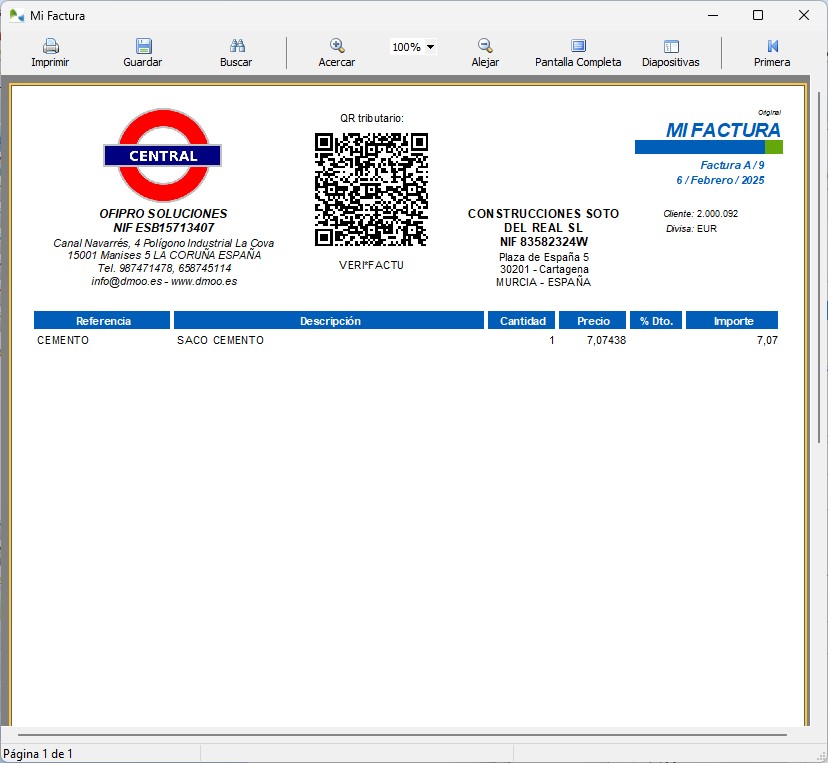828x763 pixels.
Task: Select the SACO CEMENTO description text
Action: pyautogui.click(x=220, y=341)
